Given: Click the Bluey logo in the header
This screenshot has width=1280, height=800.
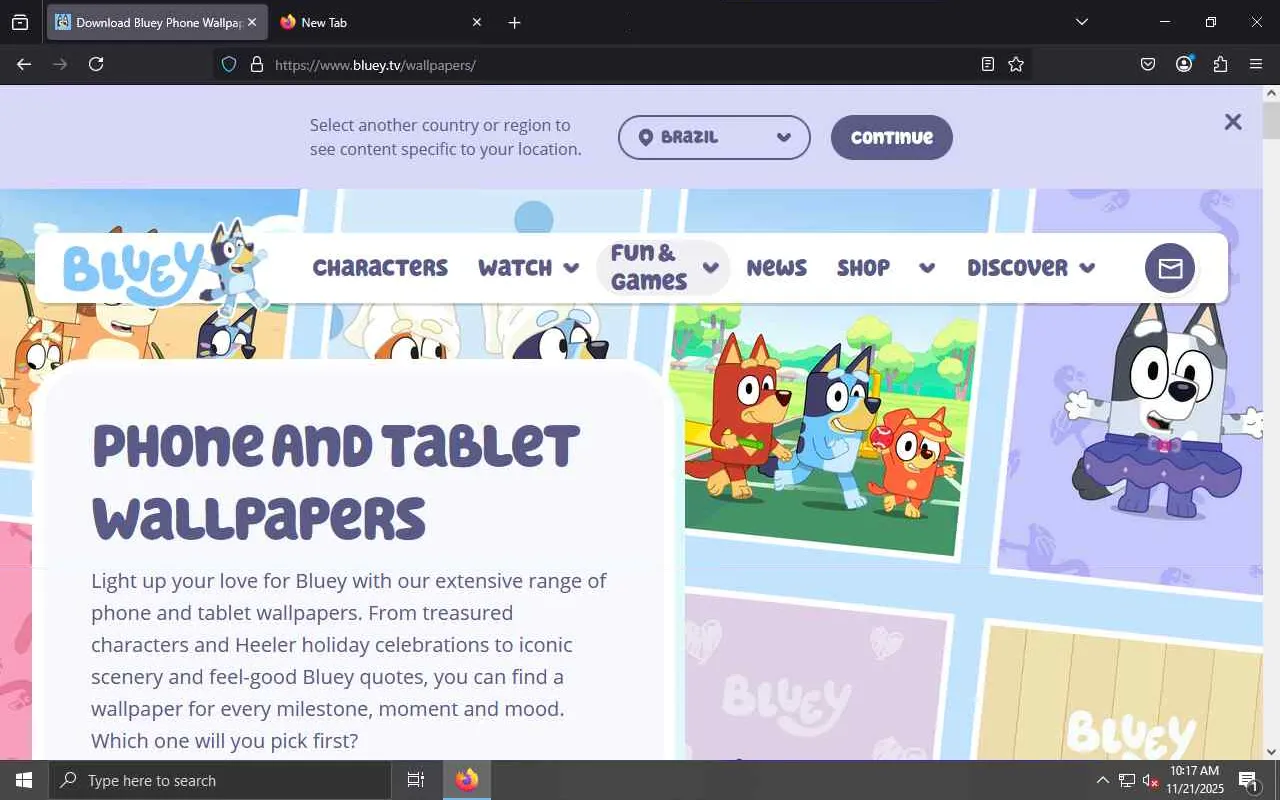Looking at the screenshot, I should tap(165, 267).
